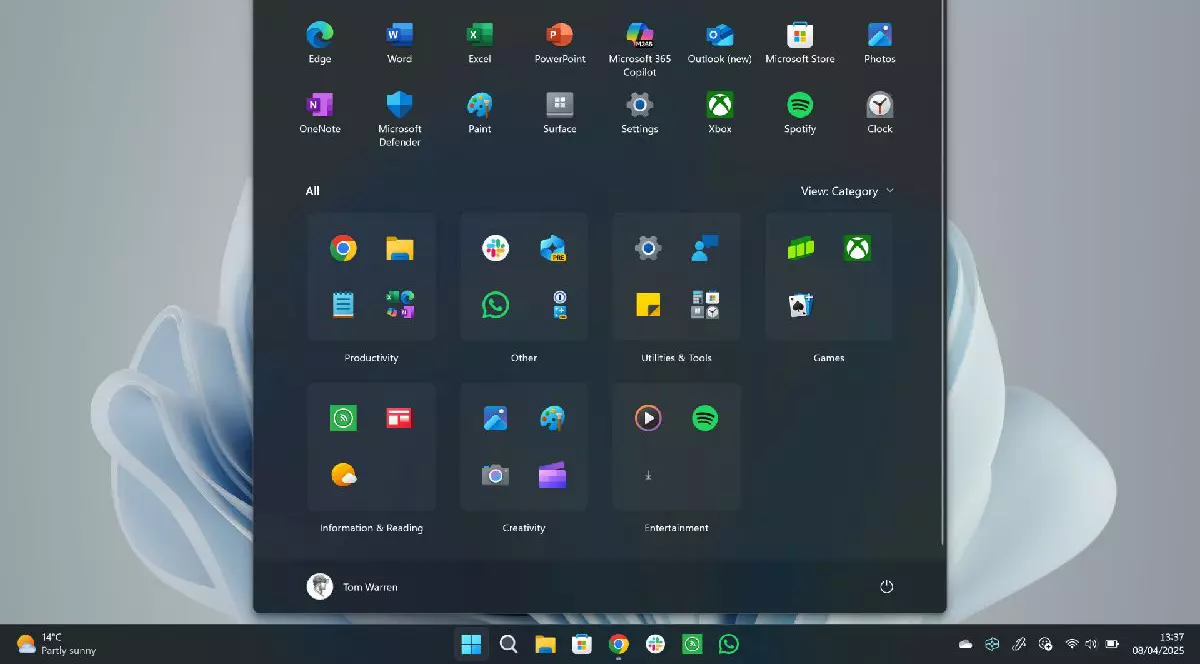Launch Media Player in Entertainment group
The image size is (1200, 664).
[648, 418]
